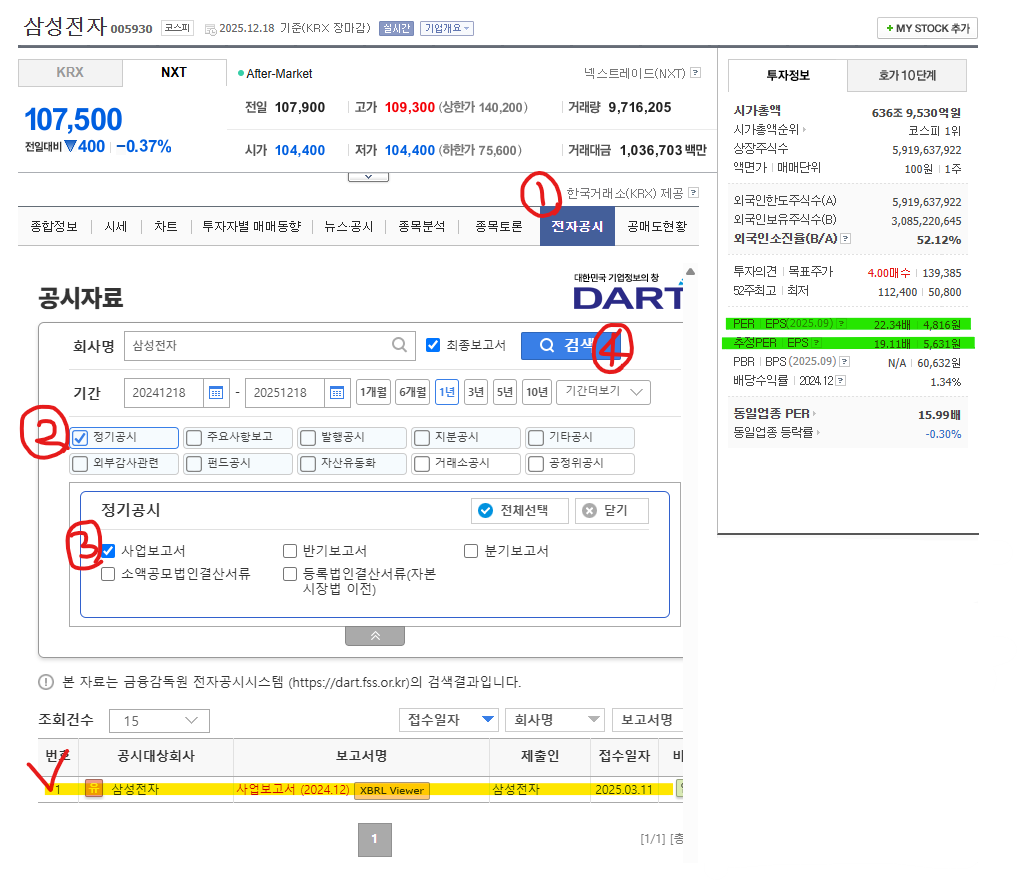Viewport: 1018px width, 880px height.
Task: Toggle the 최종보고서 checkbox
Action: (433, 345)
